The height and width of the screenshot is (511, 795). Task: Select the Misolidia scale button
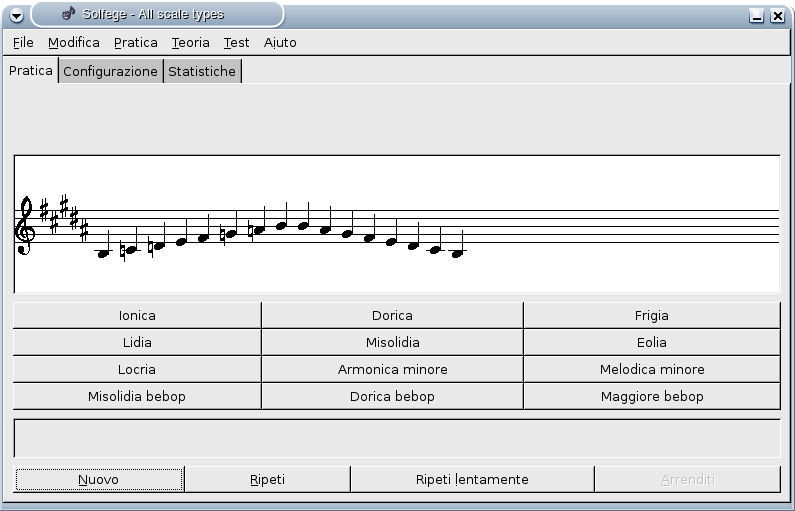pyautogui.click(x=392, y=342)
